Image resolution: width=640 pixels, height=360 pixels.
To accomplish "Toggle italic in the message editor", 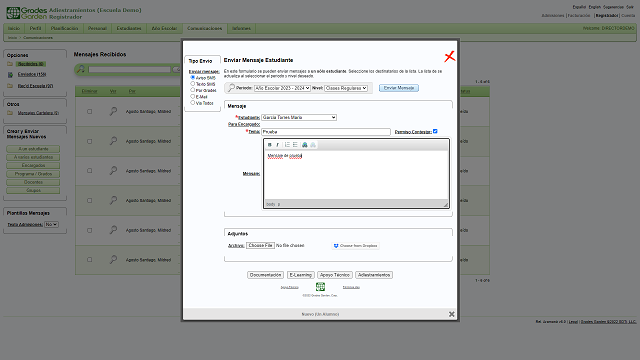I will click(278, 145).
